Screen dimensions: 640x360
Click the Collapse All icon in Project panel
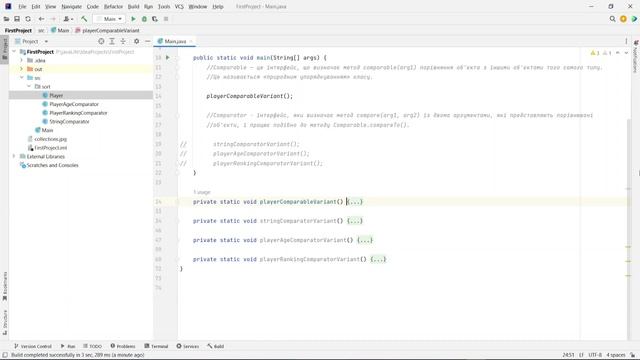click(x=123, y=41)
